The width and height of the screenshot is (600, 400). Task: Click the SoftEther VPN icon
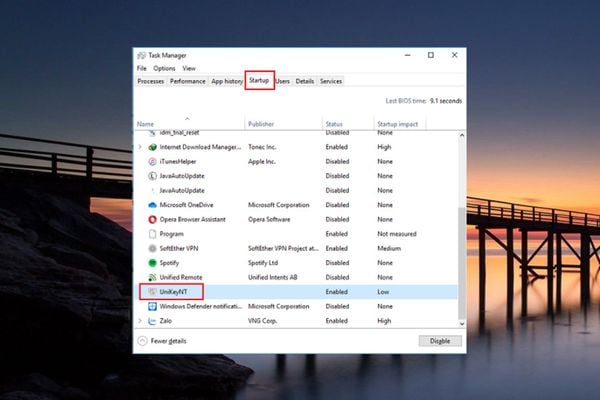coord(152,248)
